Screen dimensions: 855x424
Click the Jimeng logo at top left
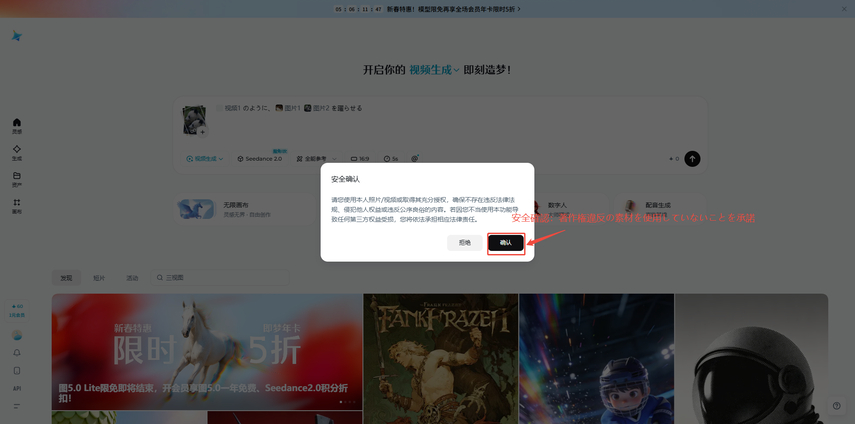[x=17, y=36]
